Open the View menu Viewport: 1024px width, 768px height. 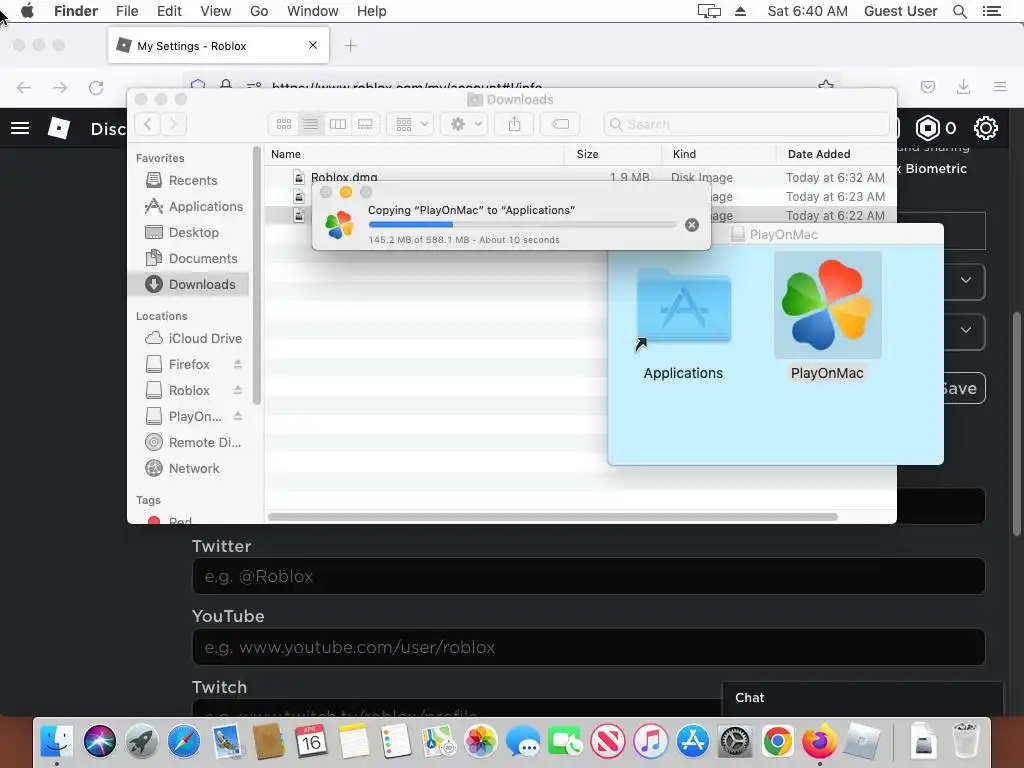(216, 11)
